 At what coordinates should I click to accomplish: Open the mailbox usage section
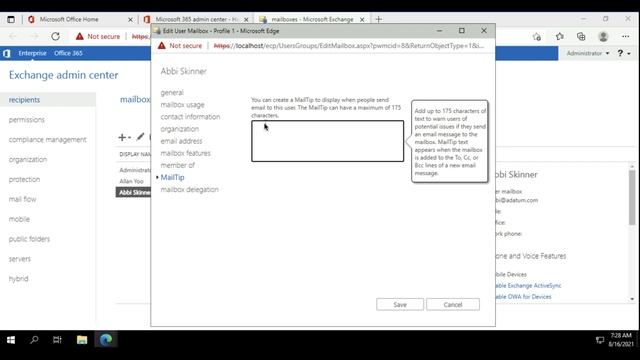182,105
